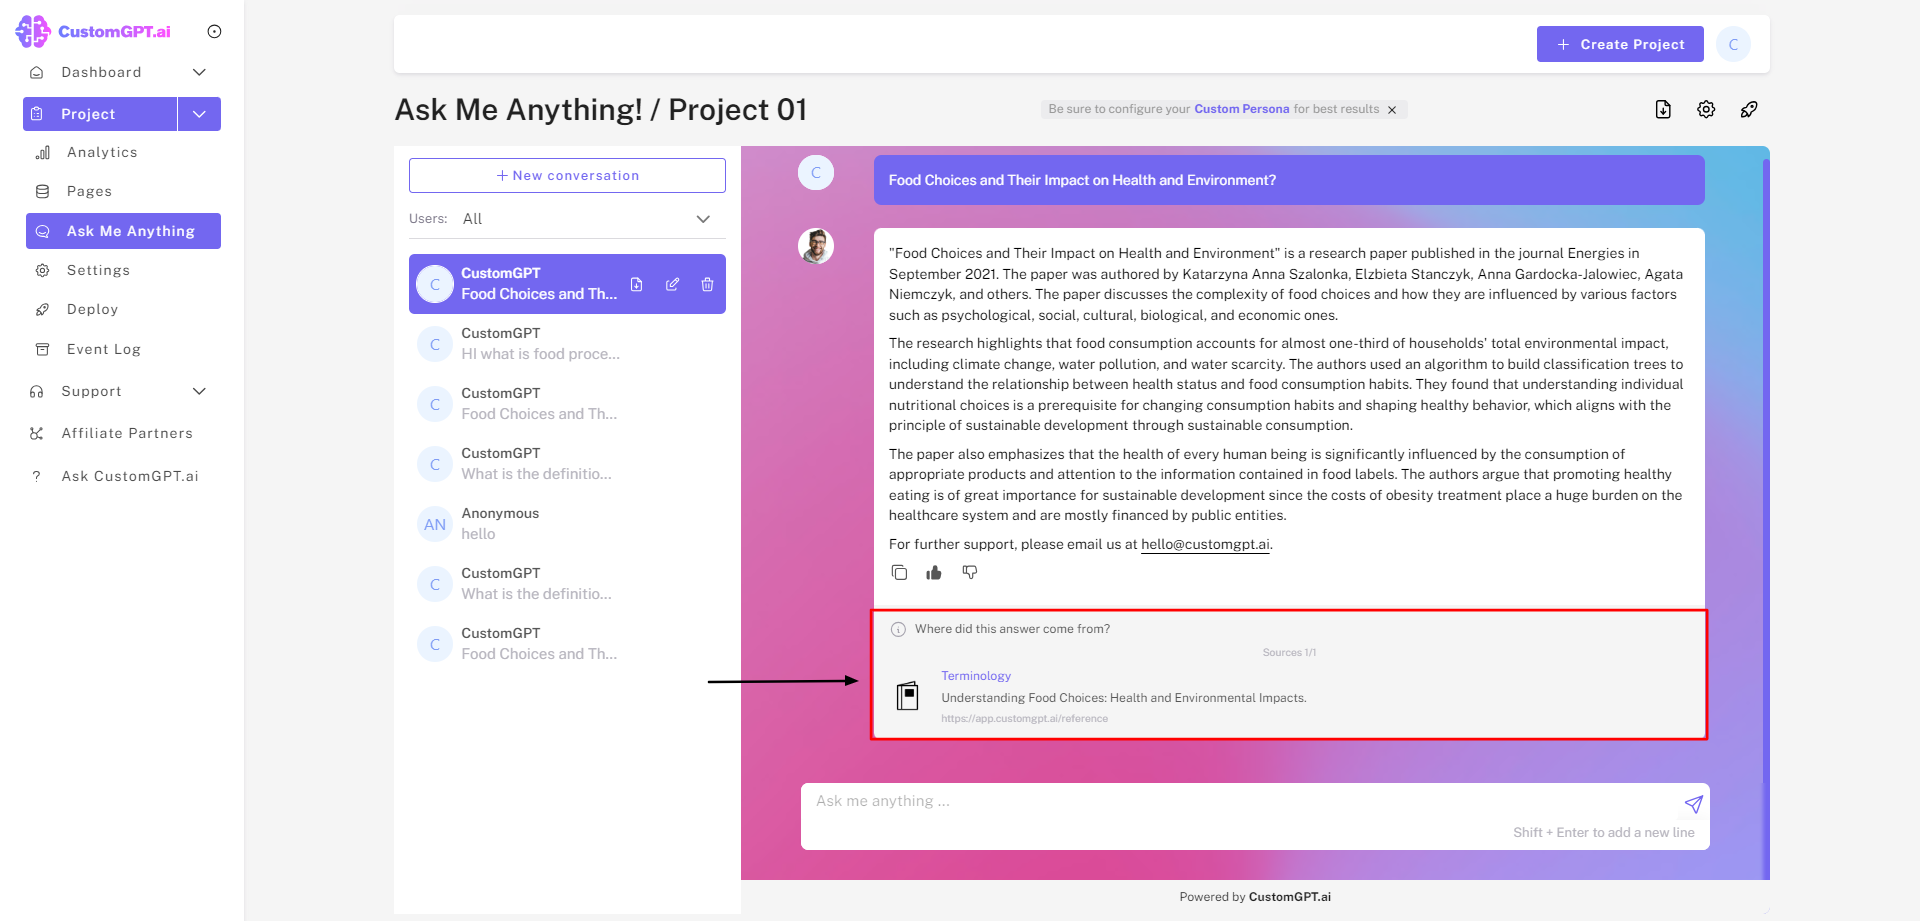Click the thumbs up icon under the answer
This screenshot has width=1920, height=921.
tap(934, 573)
